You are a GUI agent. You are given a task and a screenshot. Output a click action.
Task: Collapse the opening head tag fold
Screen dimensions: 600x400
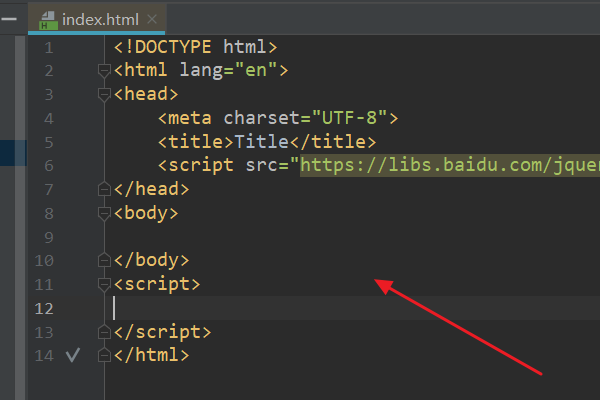click(104, 95)
